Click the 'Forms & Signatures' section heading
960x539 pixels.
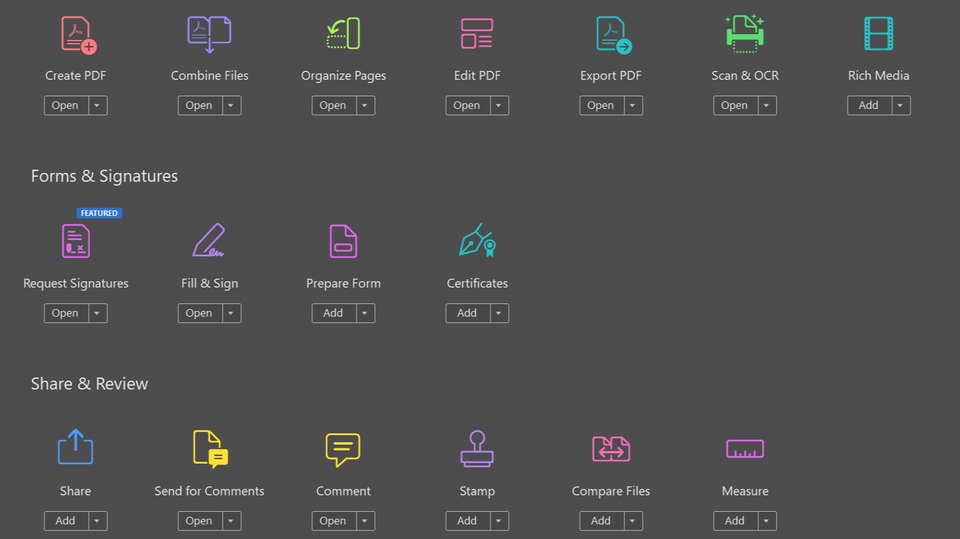[x=105, y=176]
